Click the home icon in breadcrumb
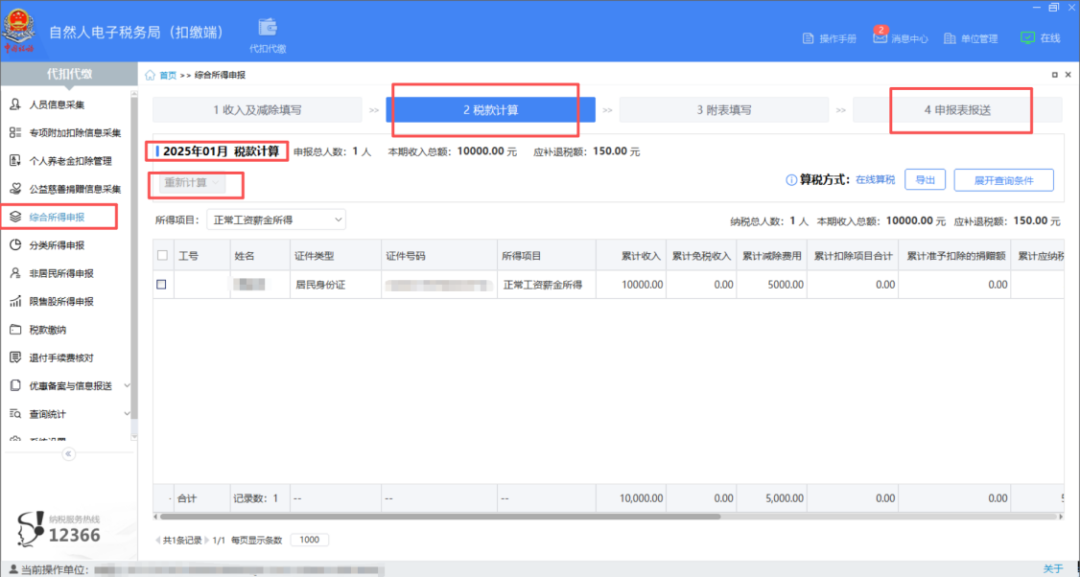 pyautogui.click(x=151, y=75)
